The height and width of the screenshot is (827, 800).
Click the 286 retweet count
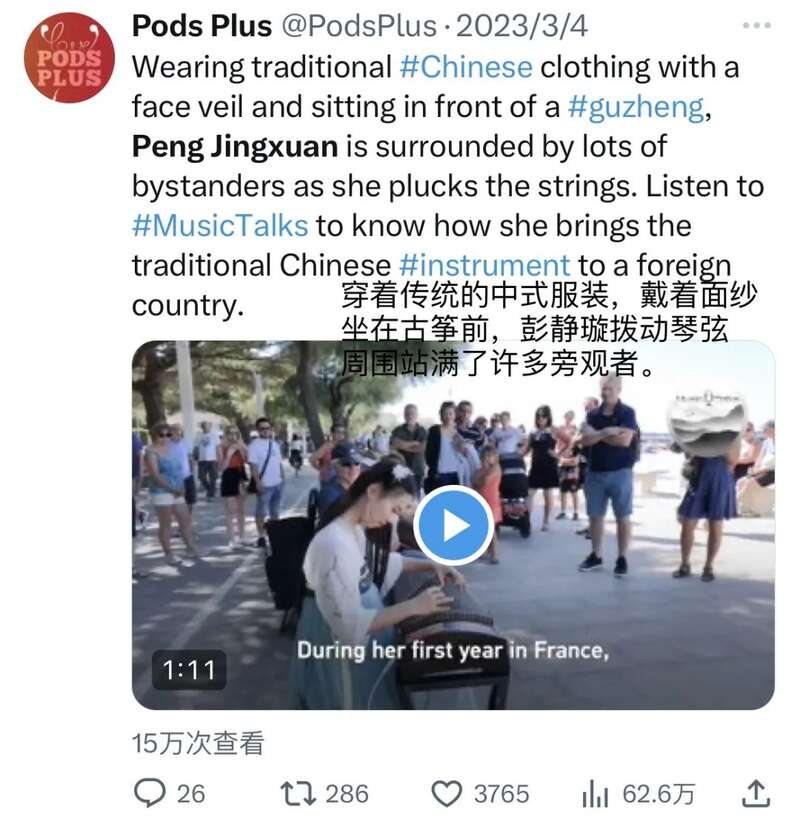[x=347, y=794]
